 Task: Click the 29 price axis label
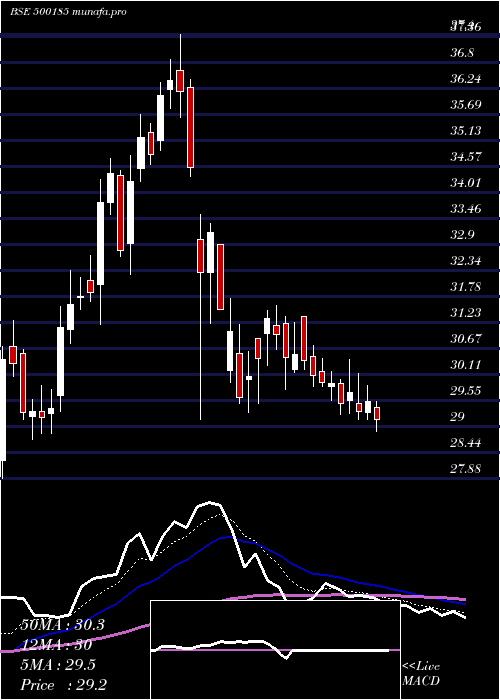coord(457,417)
